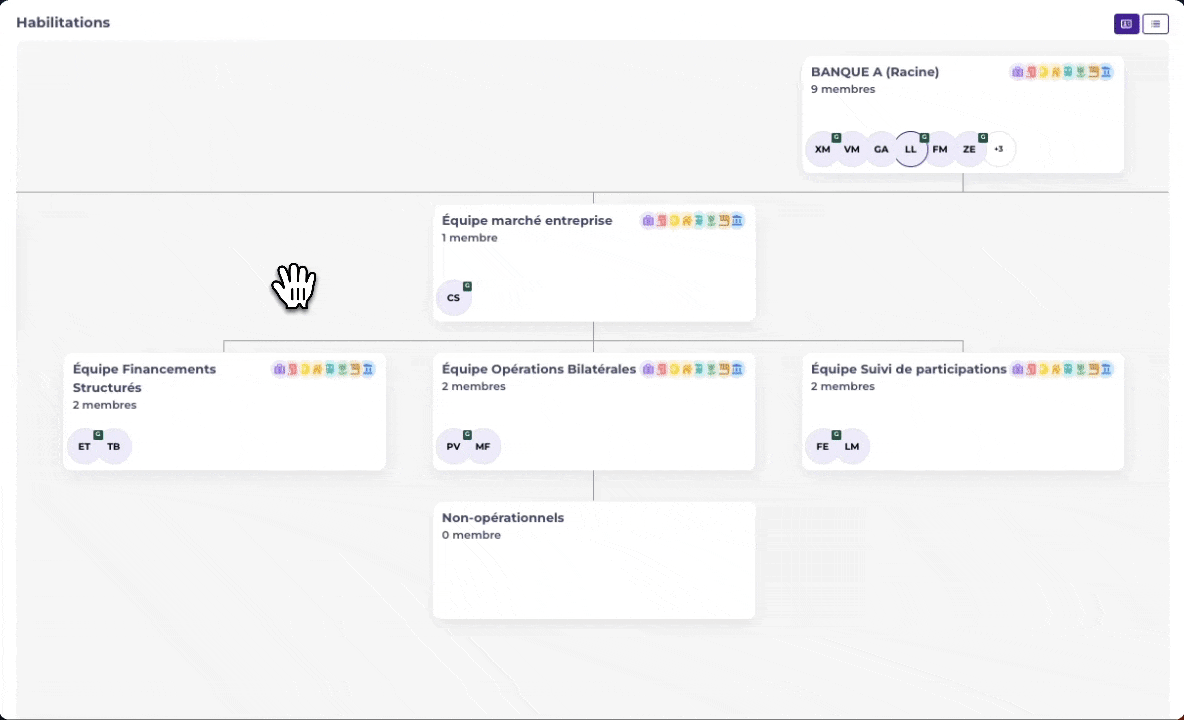Open the CS member in Équipe marché entreprise
Image resolution: width=1184 pixels, height=720 pixels.
click(x=453, y=297)
